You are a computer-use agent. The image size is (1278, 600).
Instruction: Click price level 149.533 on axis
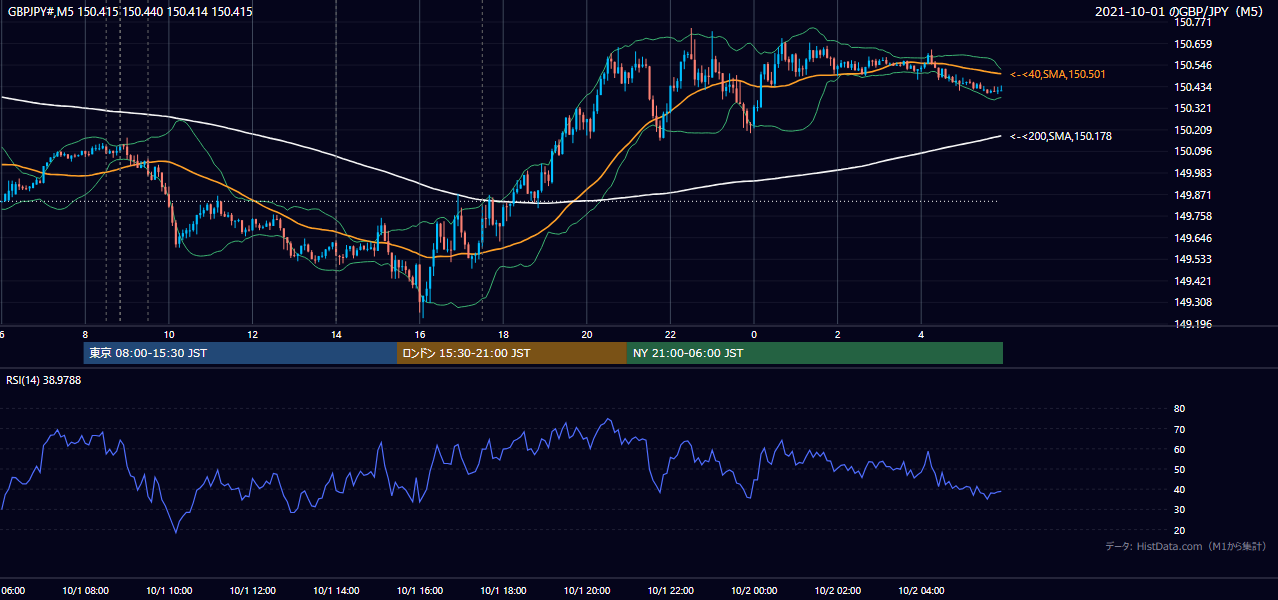1193,259
